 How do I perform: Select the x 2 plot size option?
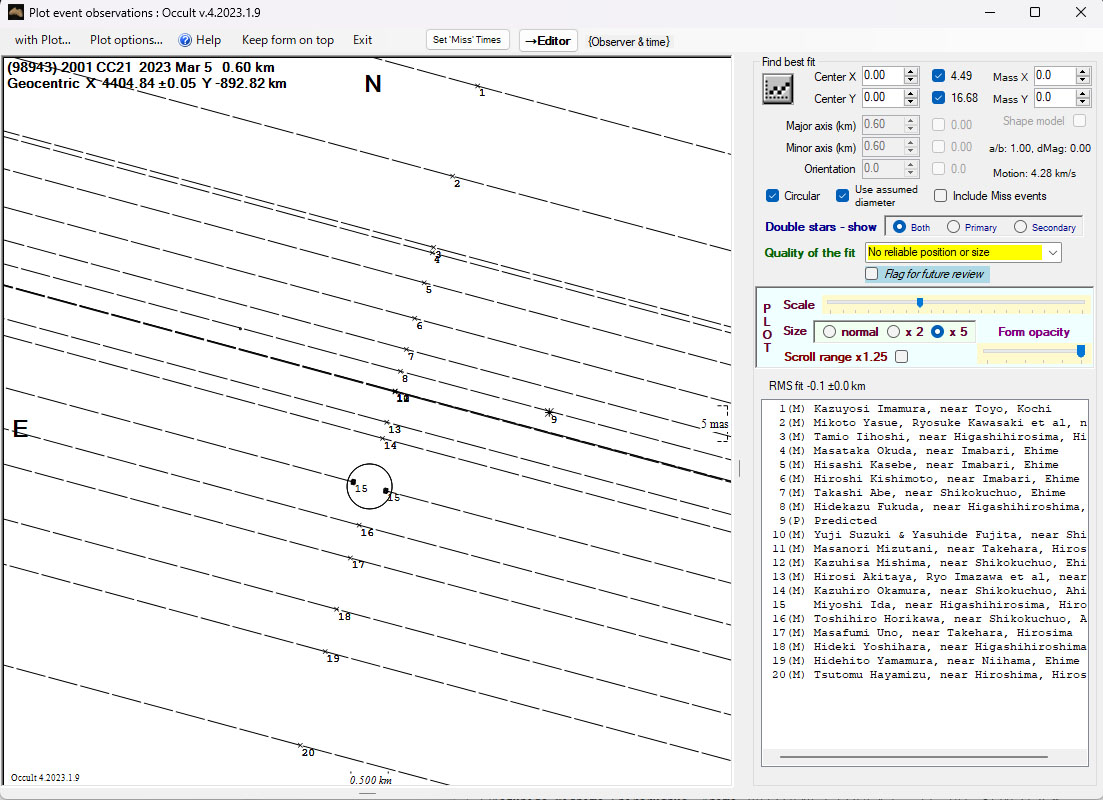click(x=894, y=332)
